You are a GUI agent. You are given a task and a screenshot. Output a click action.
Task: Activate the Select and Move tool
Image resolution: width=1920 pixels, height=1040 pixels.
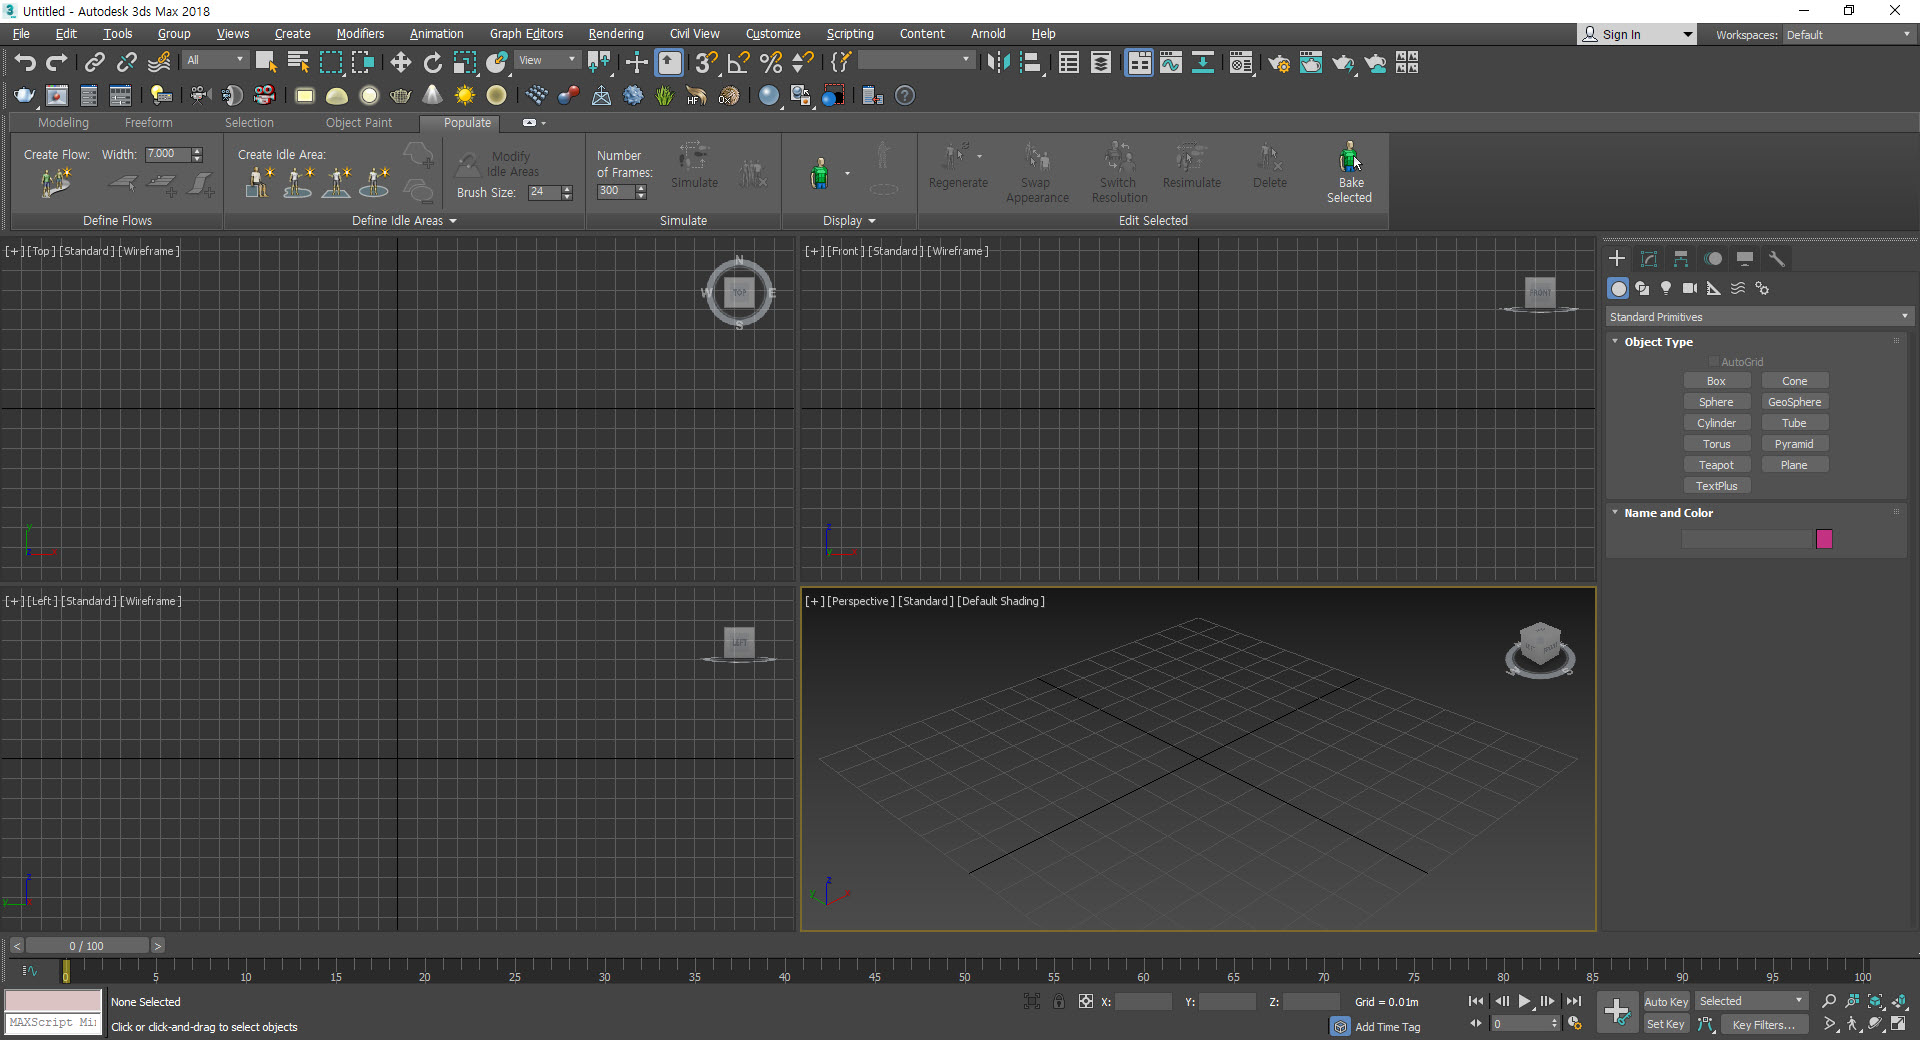click(x=400, y=63)
